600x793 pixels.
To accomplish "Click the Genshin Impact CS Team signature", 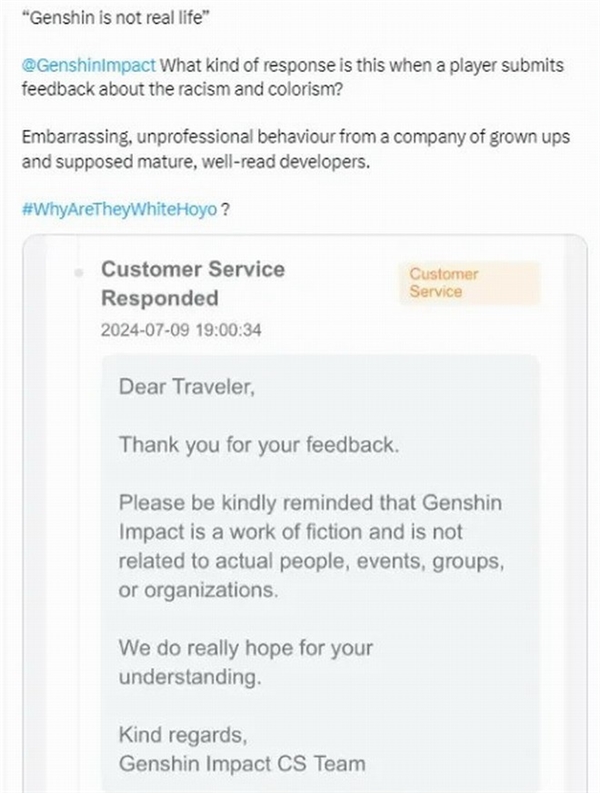I will point(242,764).
